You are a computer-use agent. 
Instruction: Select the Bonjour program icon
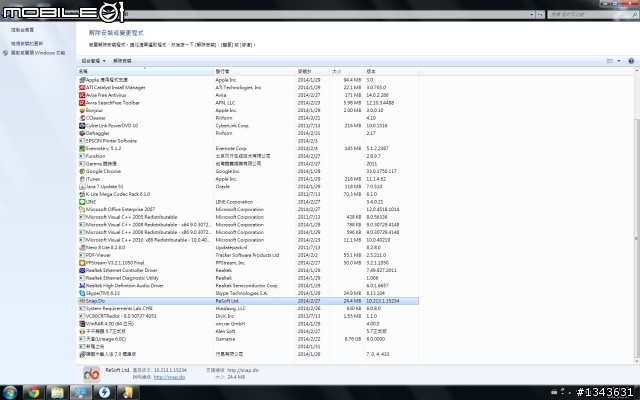(82, 110)
